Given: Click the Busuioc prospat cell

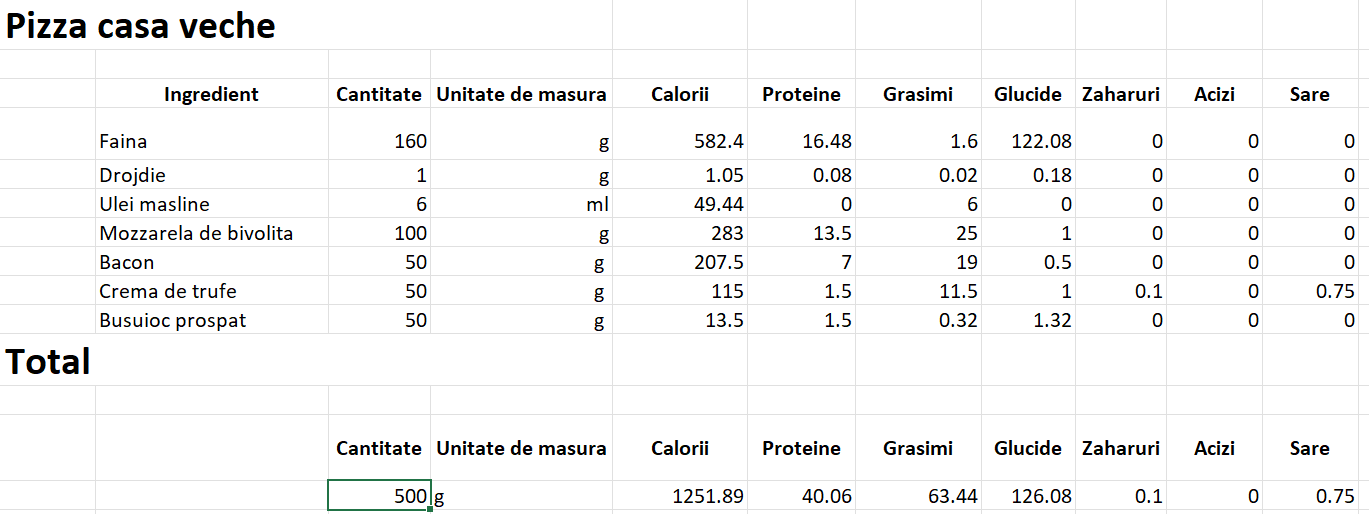Looking at the screenshot, I should (x=212, y=320).
